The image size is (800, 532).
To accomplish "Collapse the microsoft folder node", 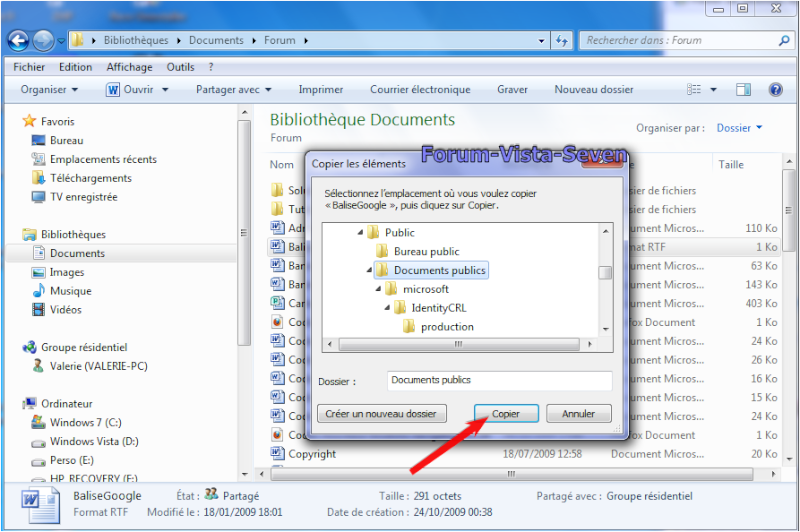I will [378, 289].
